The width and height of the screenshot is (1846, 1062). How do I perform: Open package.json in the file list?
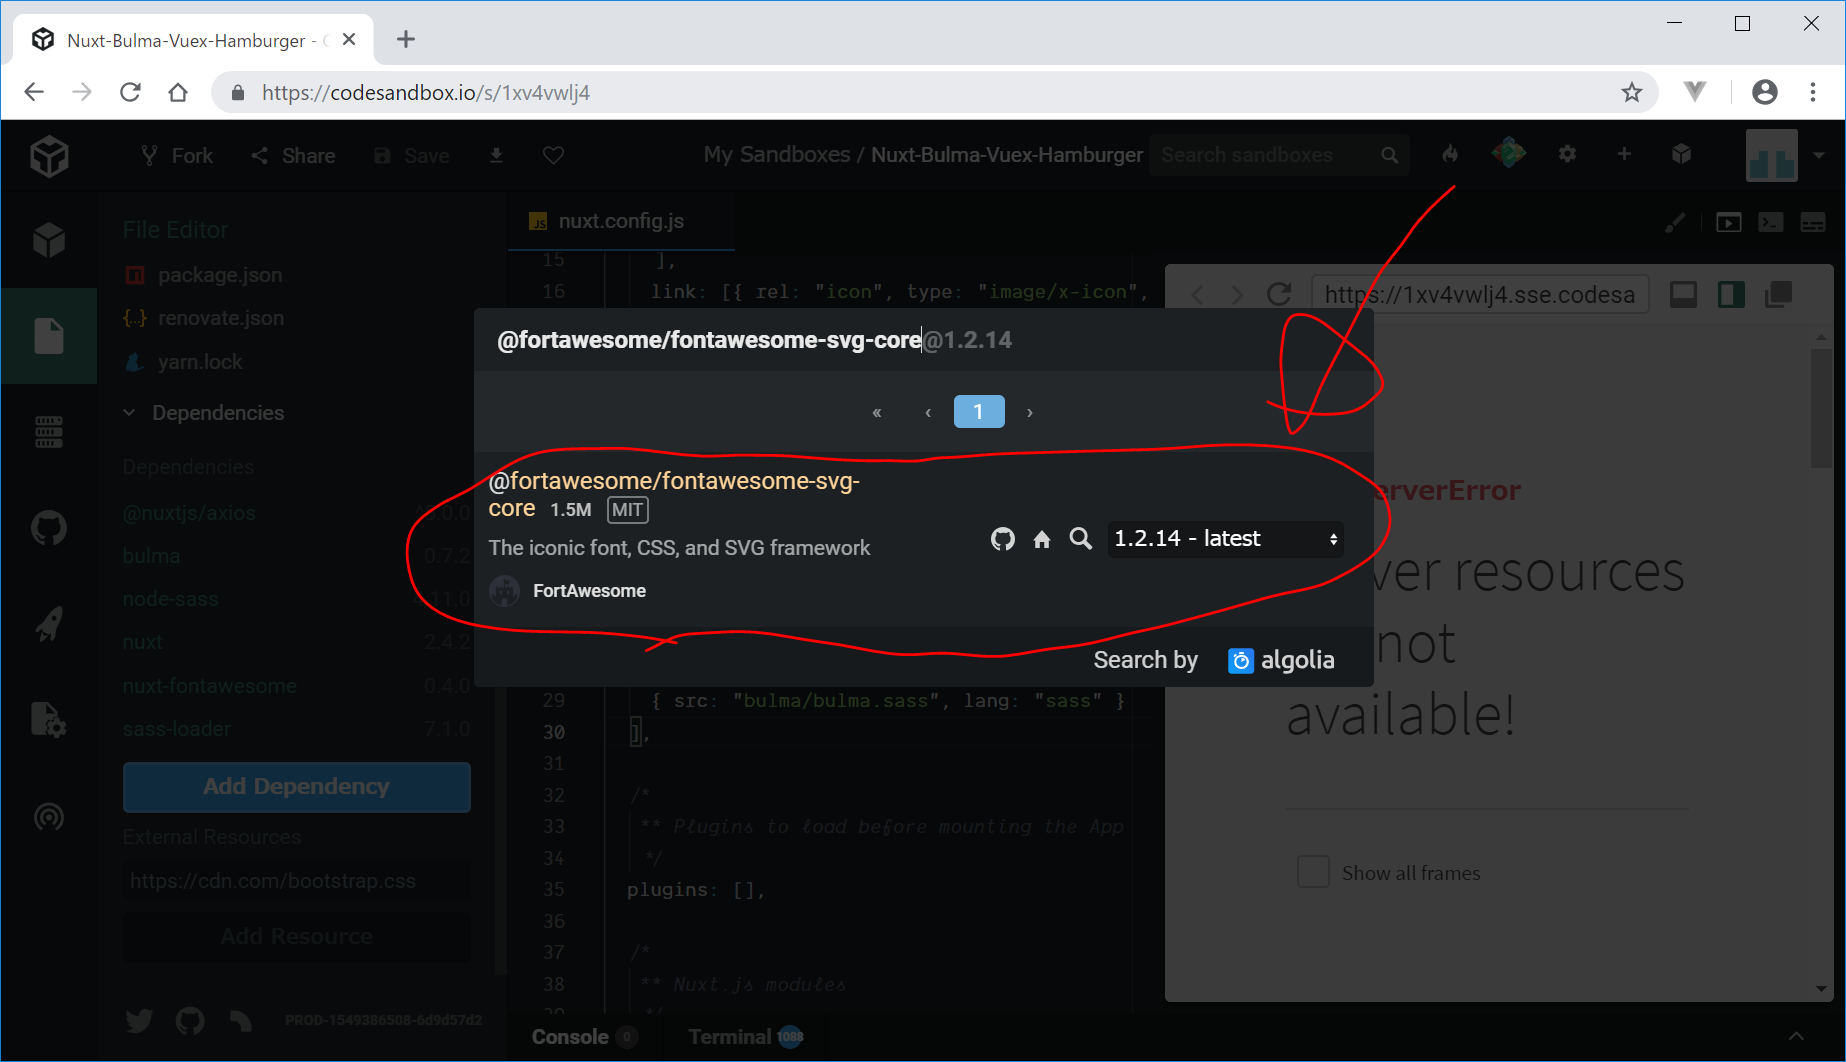point(219,275)
